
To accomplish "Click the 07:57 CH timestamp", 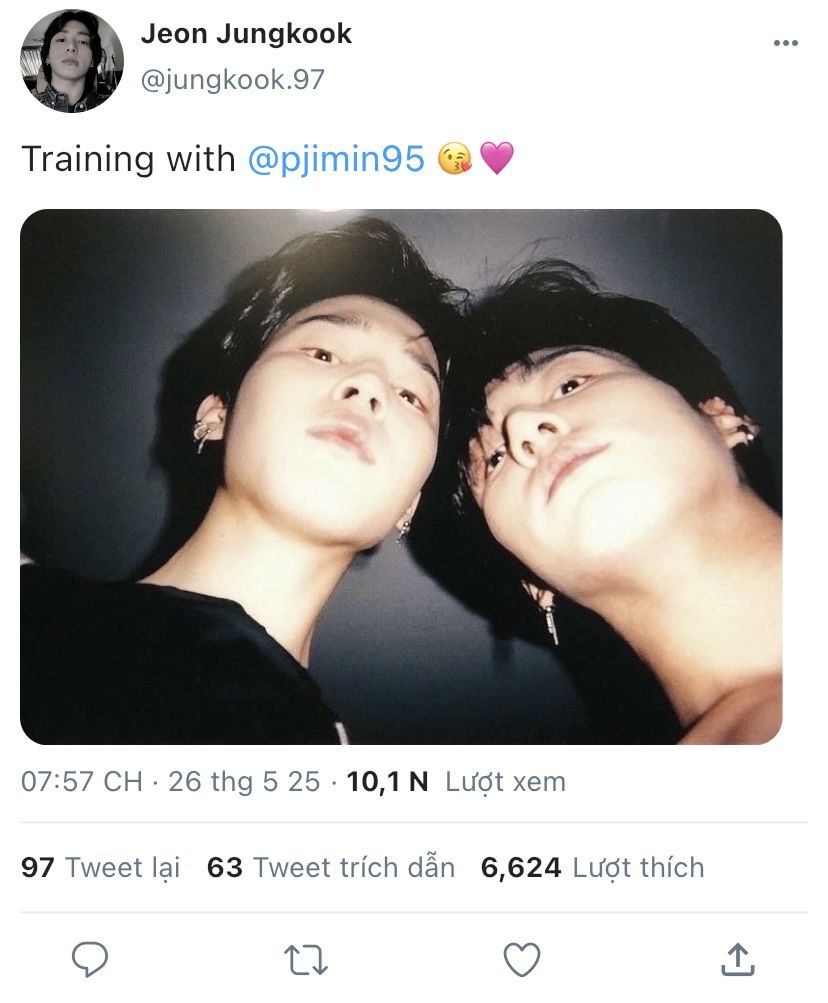I will click(81, 782).
